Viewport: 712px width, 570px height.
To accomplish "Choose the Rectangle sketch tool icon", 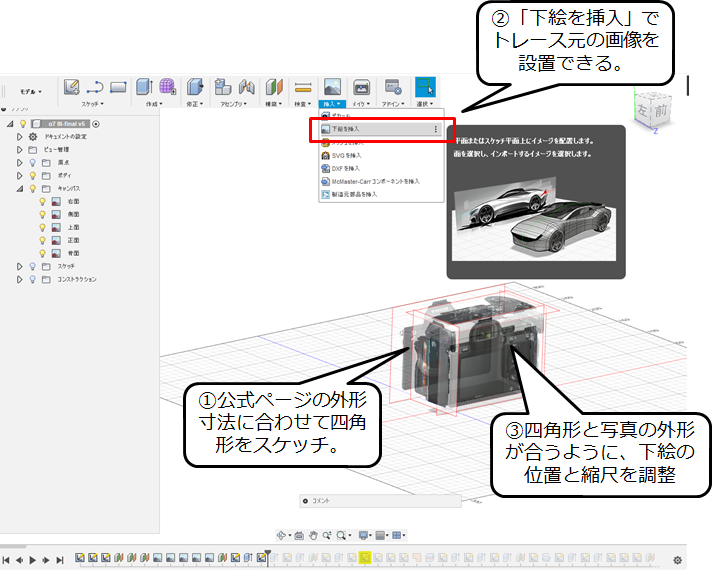I will 118,87.
